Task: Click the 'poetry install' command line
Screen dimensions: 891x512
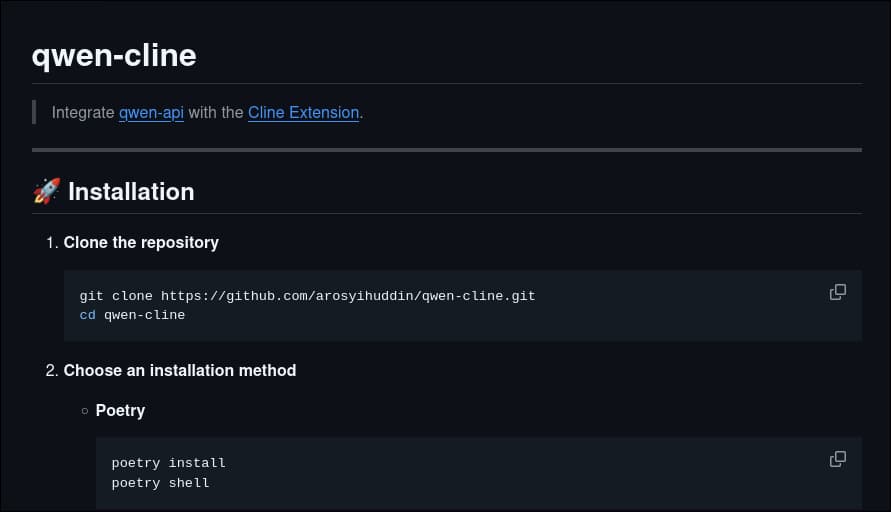Action: [168, 463]
